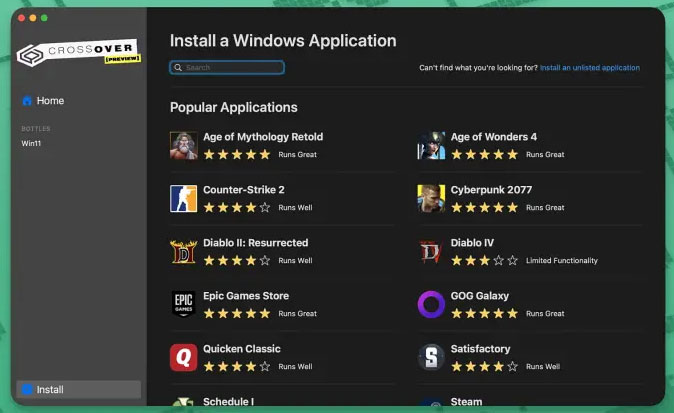Screen dimensions: 674x413
Task: Select the Counter-Strike 2 title
Action: [x=244, y=190]
